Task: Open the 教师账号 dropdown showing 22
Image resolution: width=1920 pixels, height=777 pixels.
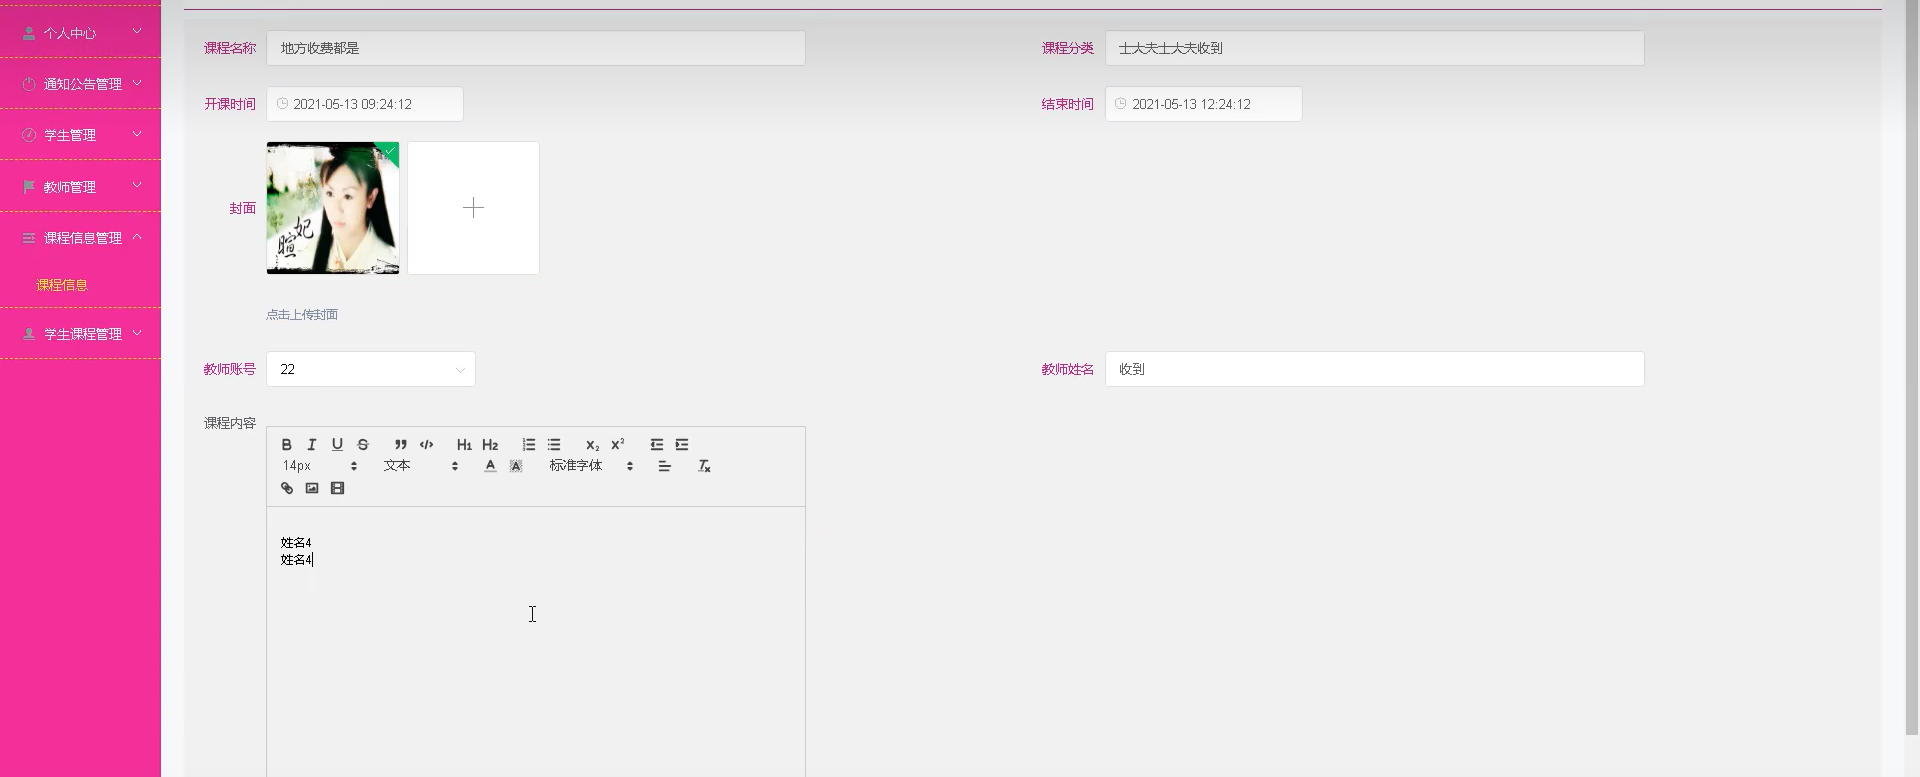Action: (x=370, y=369)
